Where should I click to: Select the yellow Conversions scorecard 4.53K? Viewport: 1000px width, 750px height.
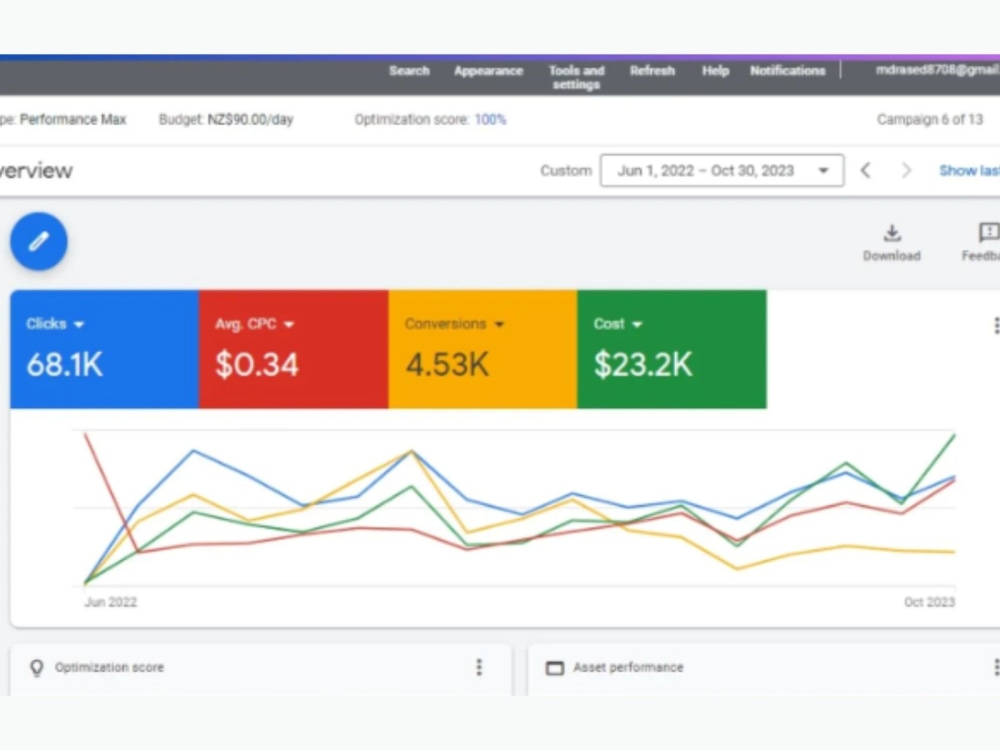(483, 349)
